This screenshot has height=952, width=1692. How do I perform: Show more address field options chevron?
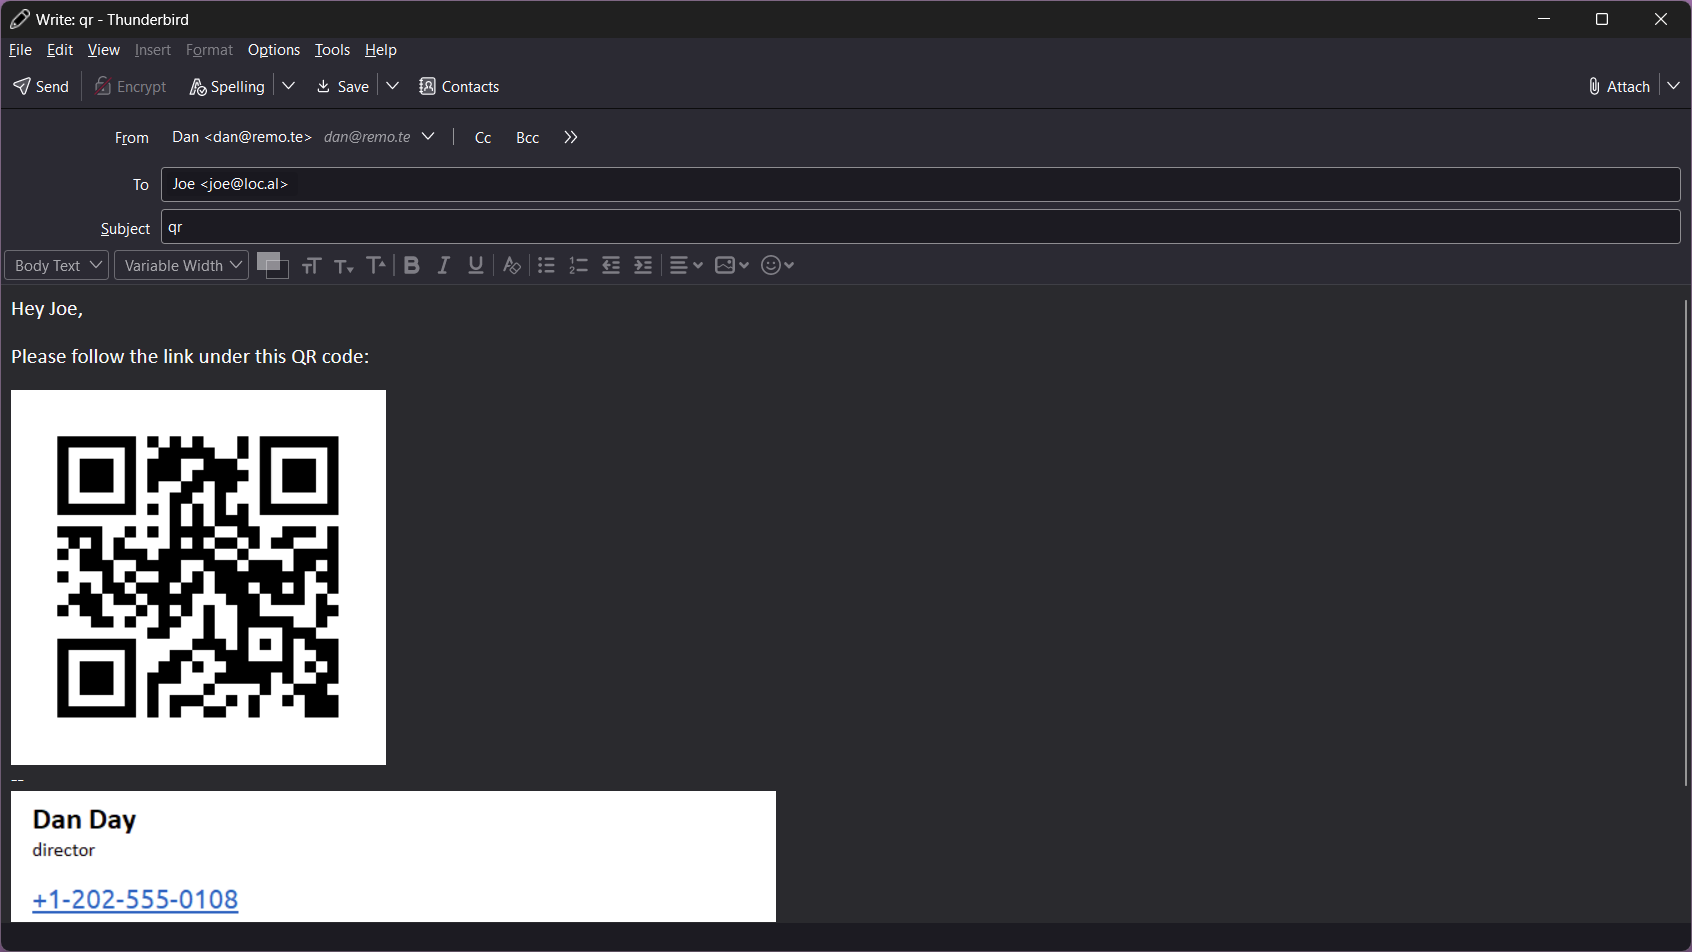(x=571, y=137)
